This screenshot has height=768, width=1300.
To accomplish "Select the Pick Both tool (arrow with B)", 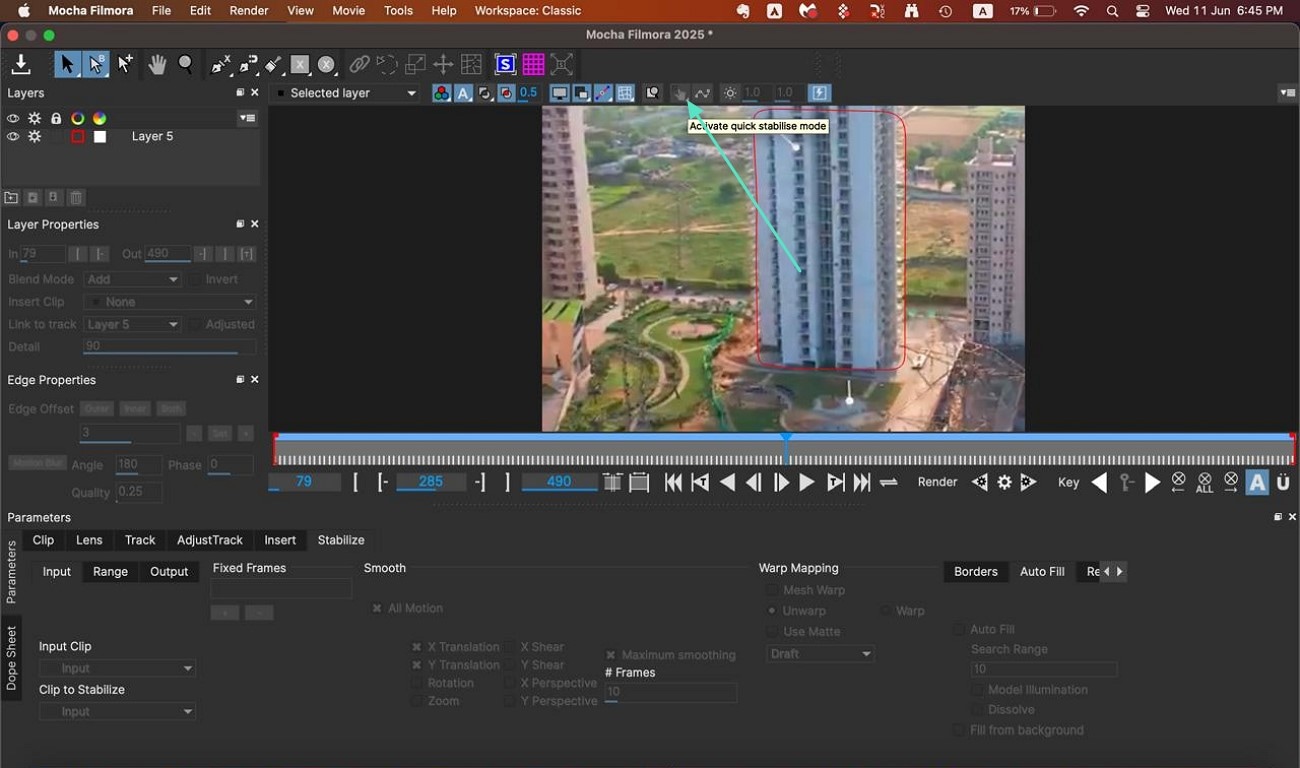I will click(96, 65).
